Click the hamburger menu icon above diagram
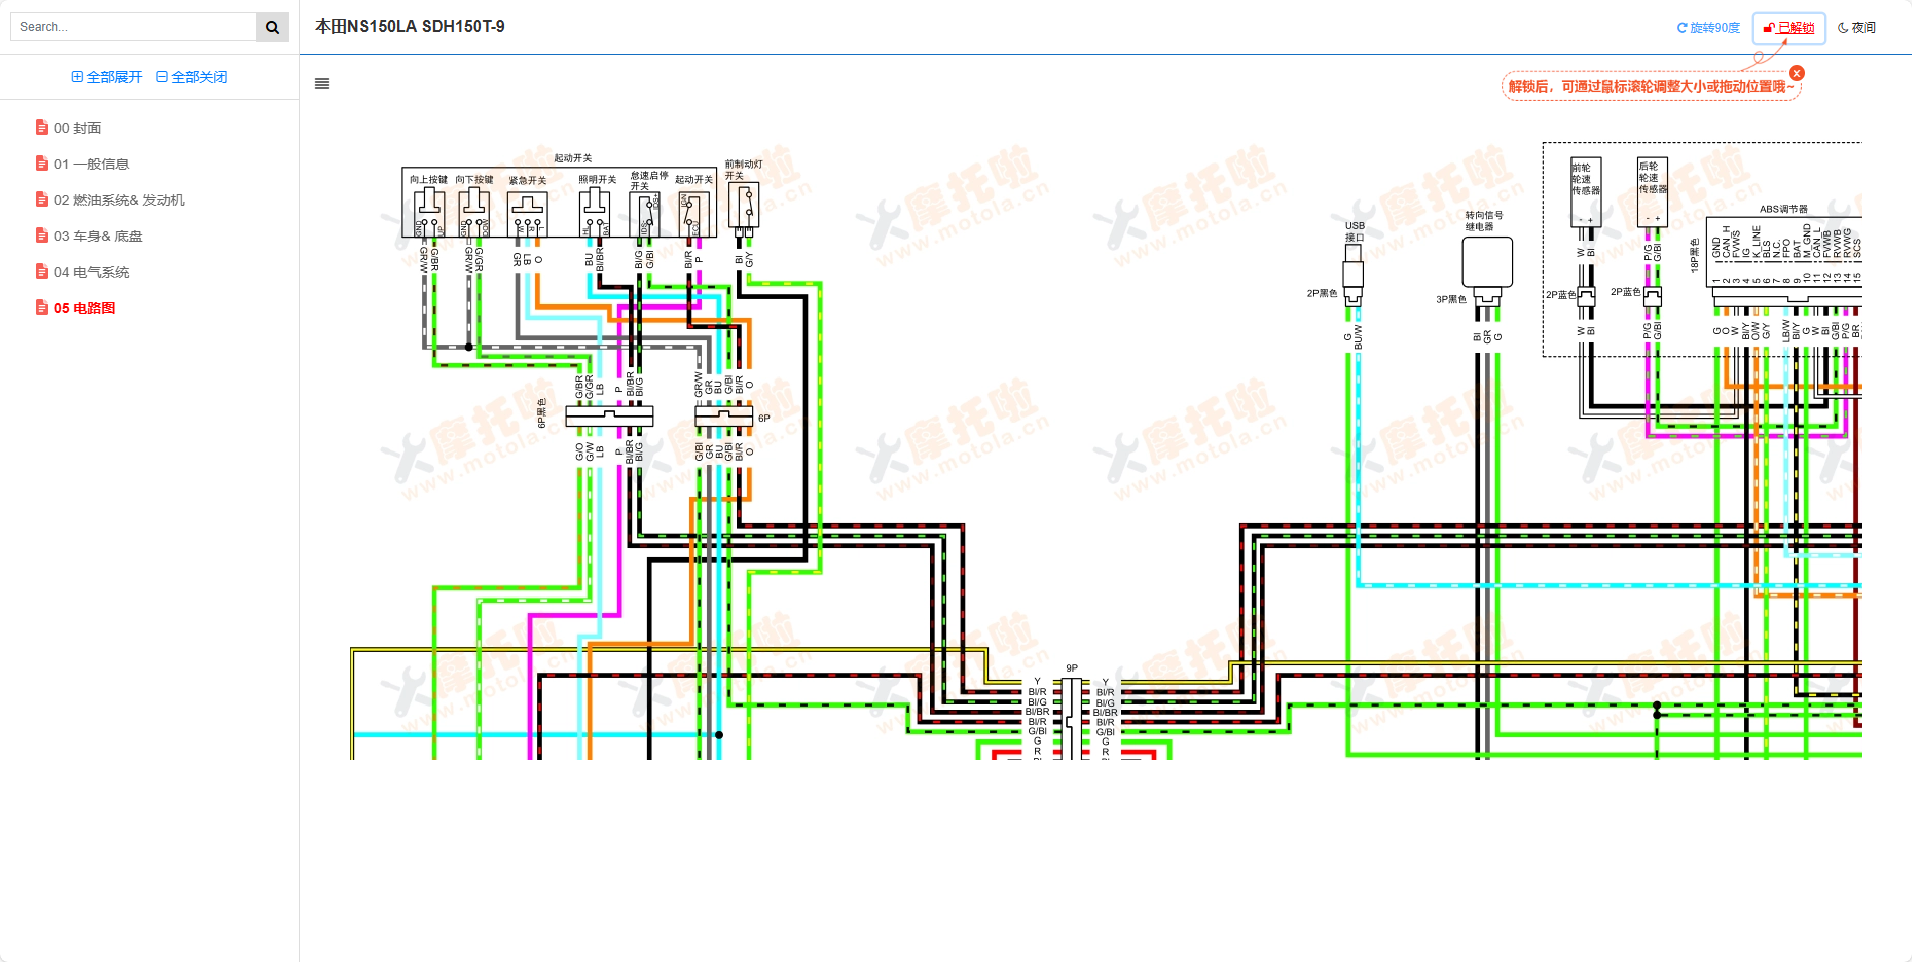This screenshot has height=962, width=1912. point(322,84)
